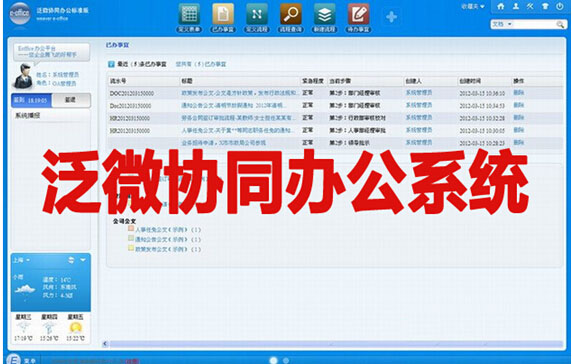This screenshot has height=364, width=572.
Task: Click the 当前步骤 column header
Action: pos(340,81)
